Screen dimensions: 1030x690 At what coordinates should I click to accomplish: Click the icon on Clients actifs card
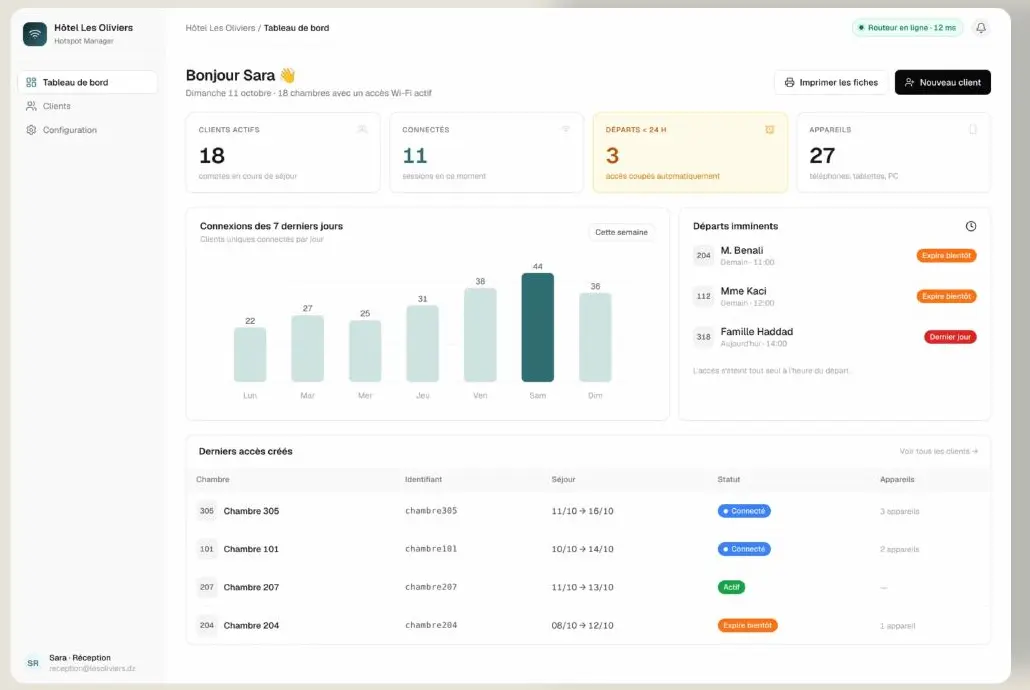362,129
